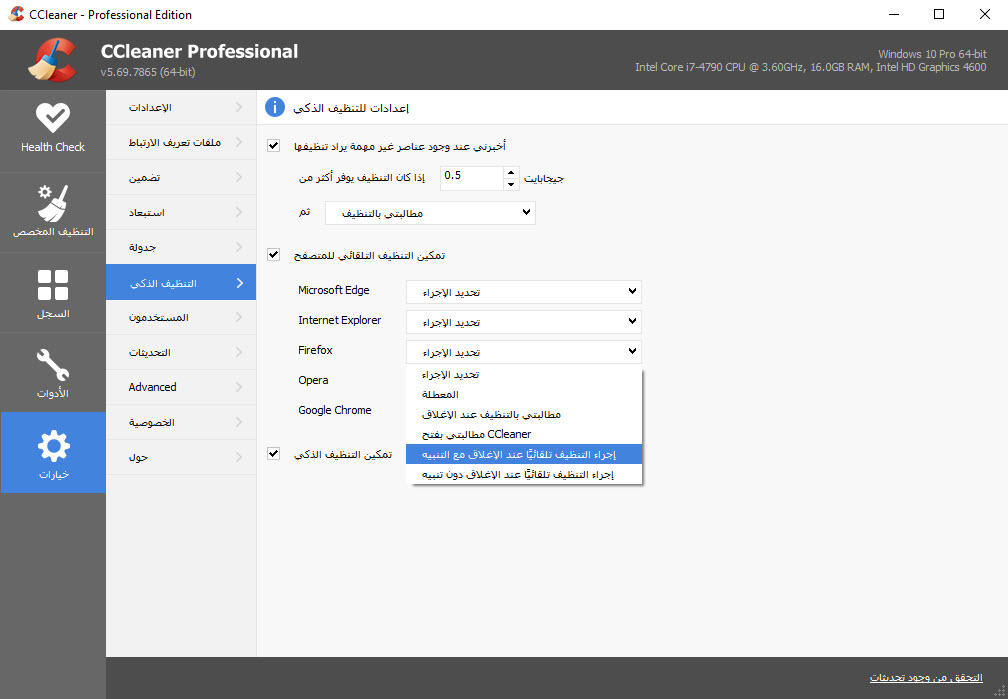Click the window resize grip corner
Image resolution: width=1008 pixels, height=699 pixels.
click(1000, 691)
